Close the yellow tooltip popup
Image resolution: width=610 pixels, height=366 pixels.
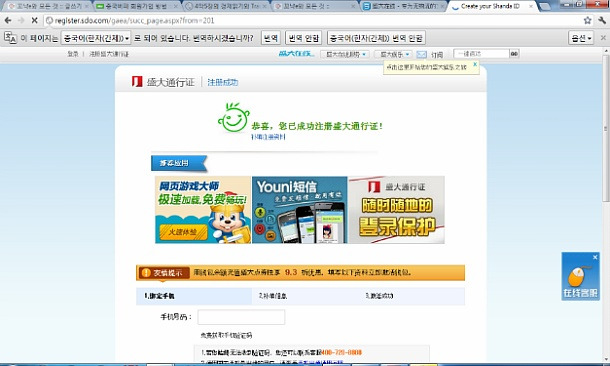point(475,64)
